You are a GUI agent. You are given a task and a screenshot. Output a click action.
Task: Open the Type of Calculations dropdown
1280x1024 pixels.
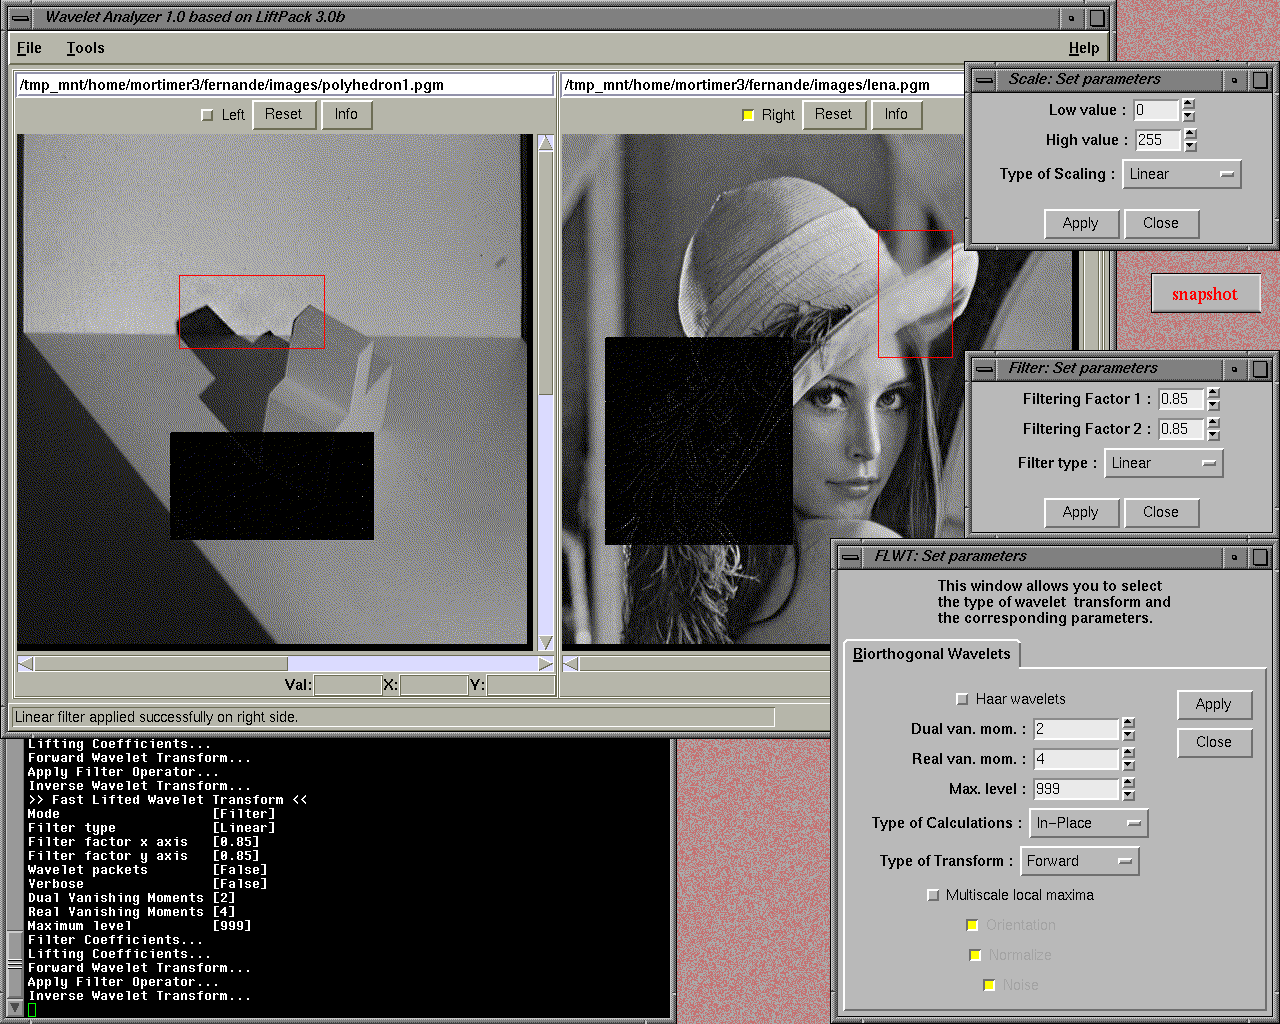[1089, 823]
